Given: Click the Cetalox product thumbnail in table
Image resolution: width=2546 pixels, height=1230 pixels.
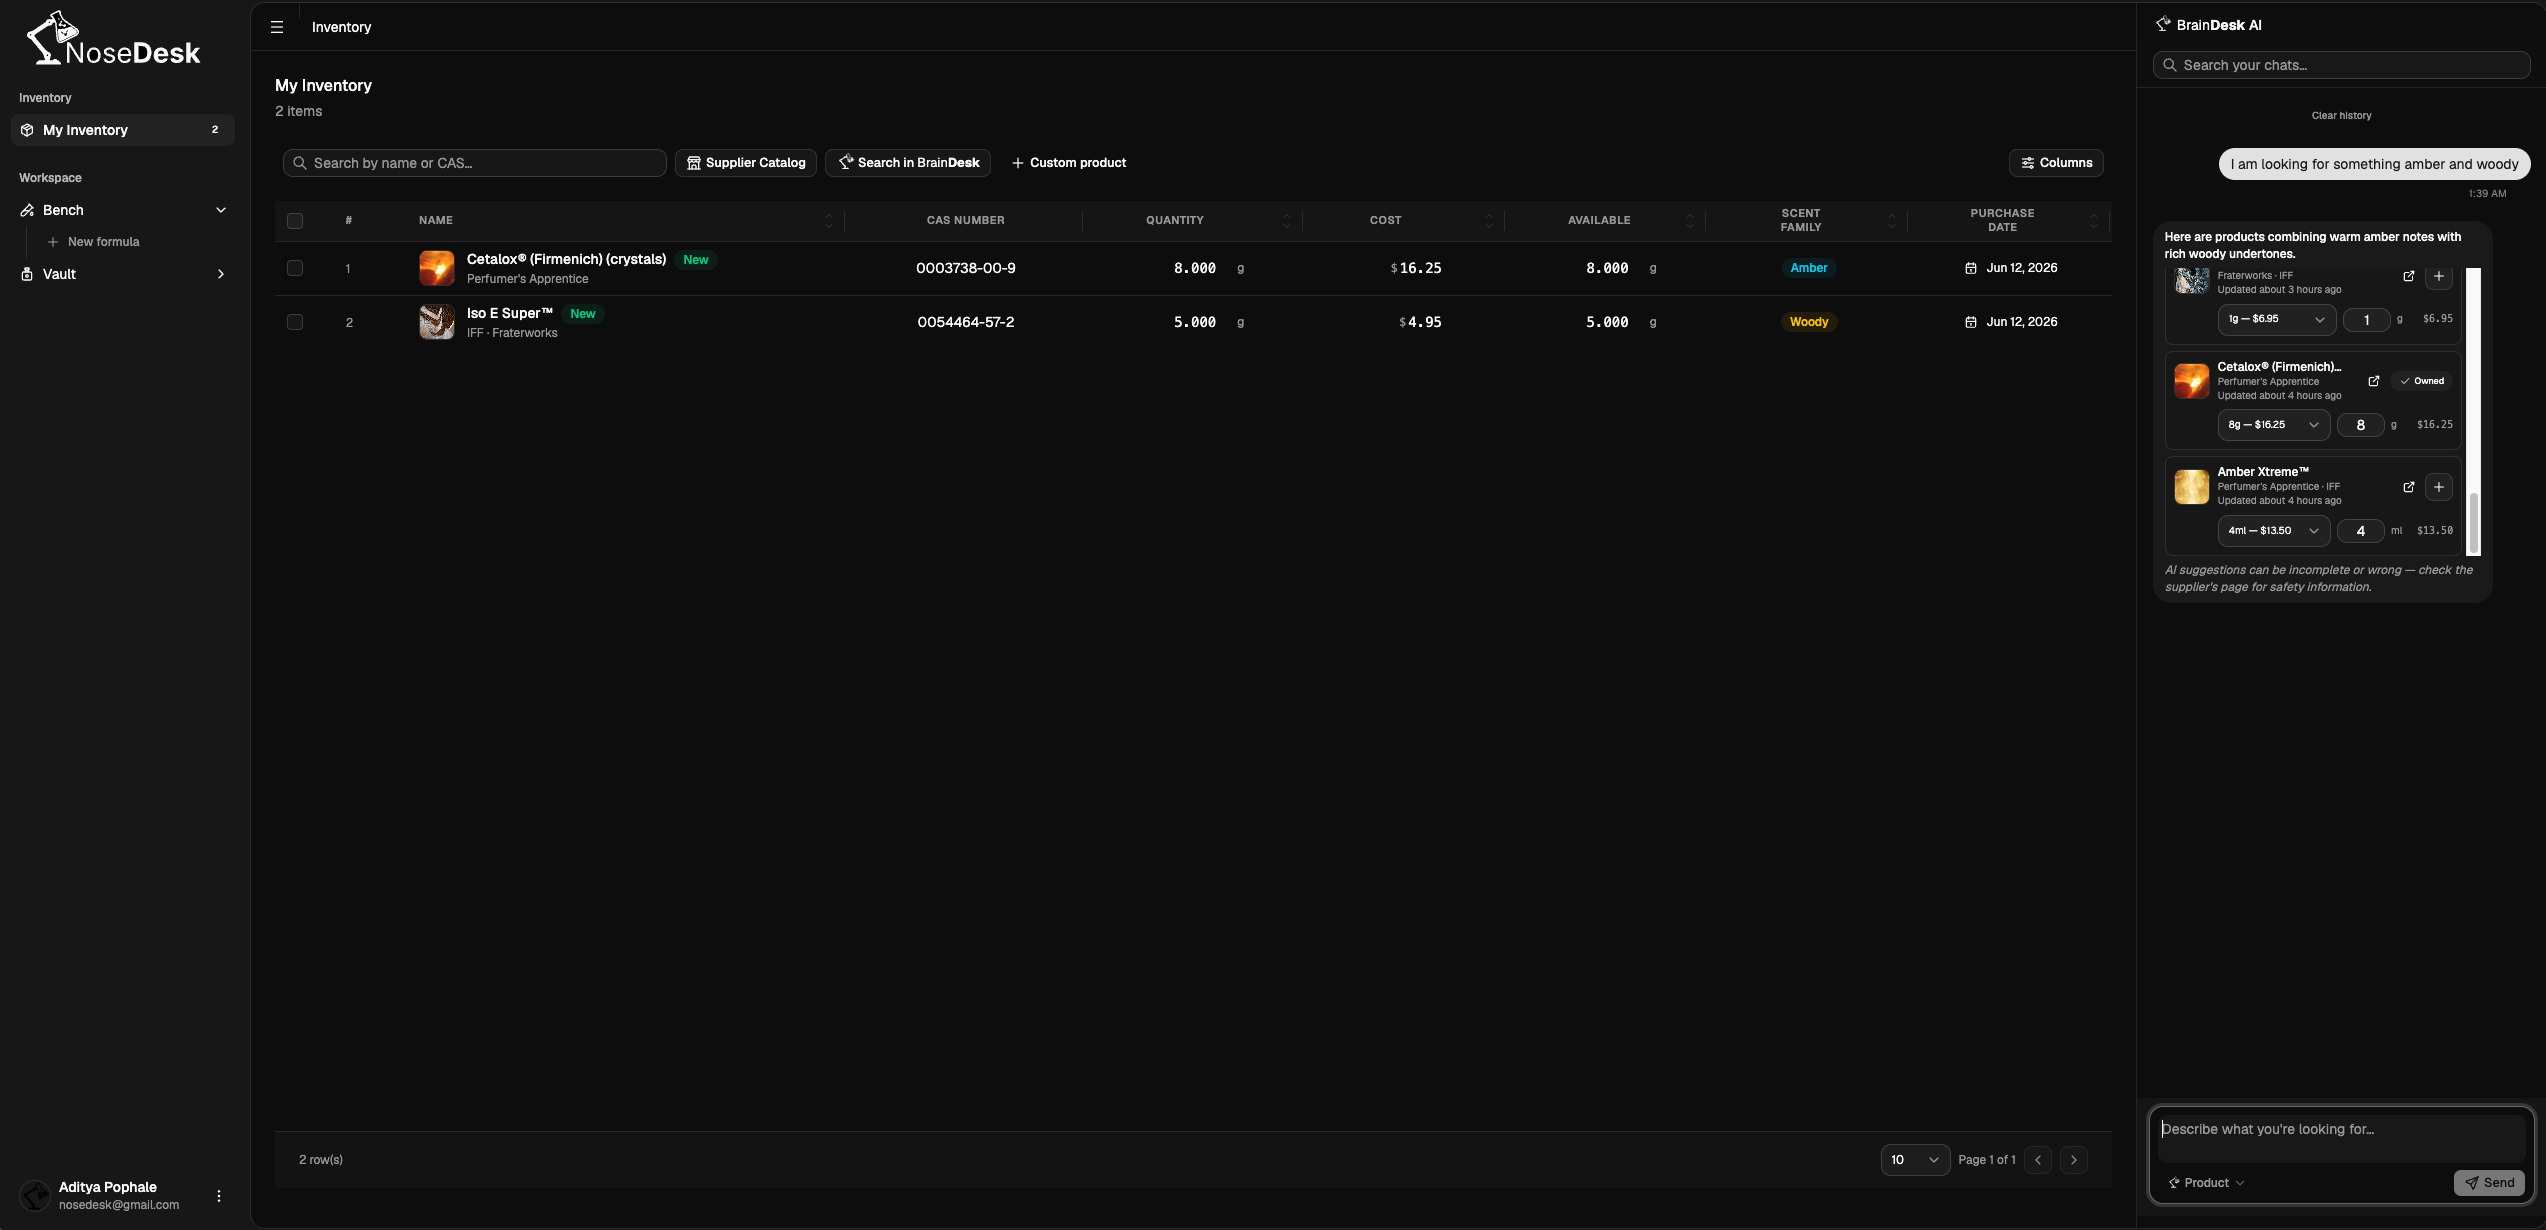Looking at the screenshot, I should 437,268.
